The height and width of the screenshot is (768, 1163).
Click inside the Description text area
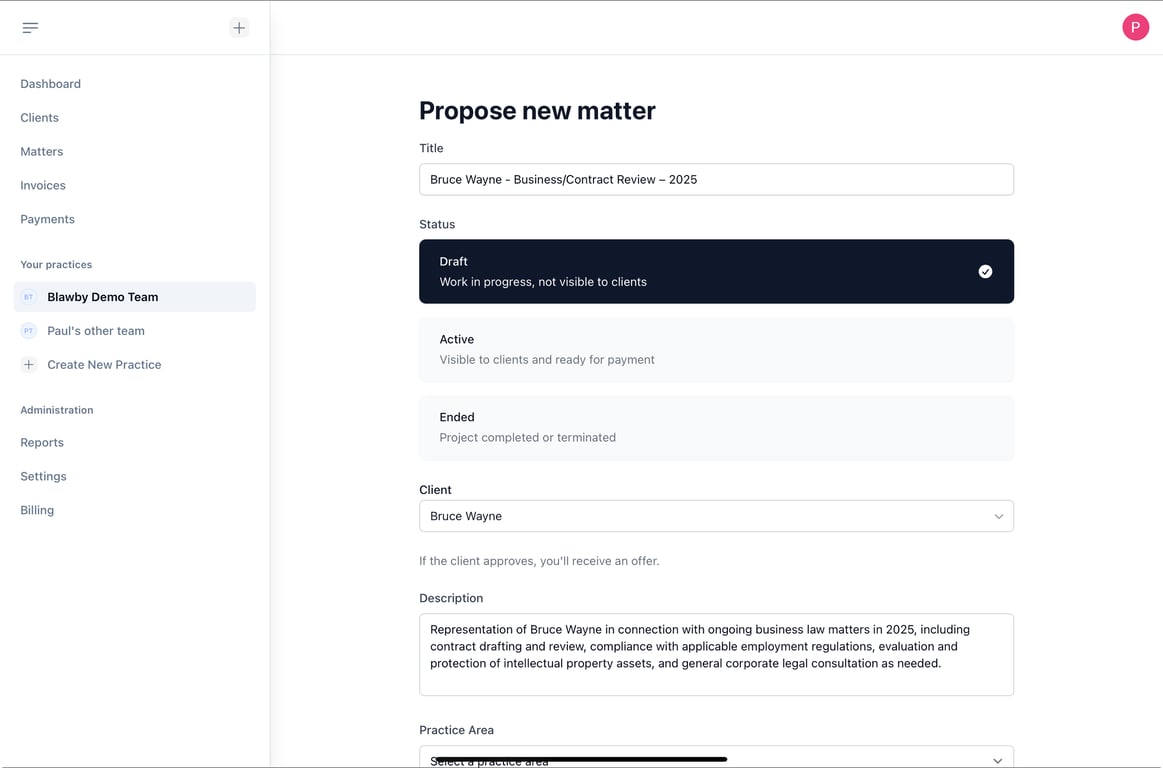coord(716,654)
